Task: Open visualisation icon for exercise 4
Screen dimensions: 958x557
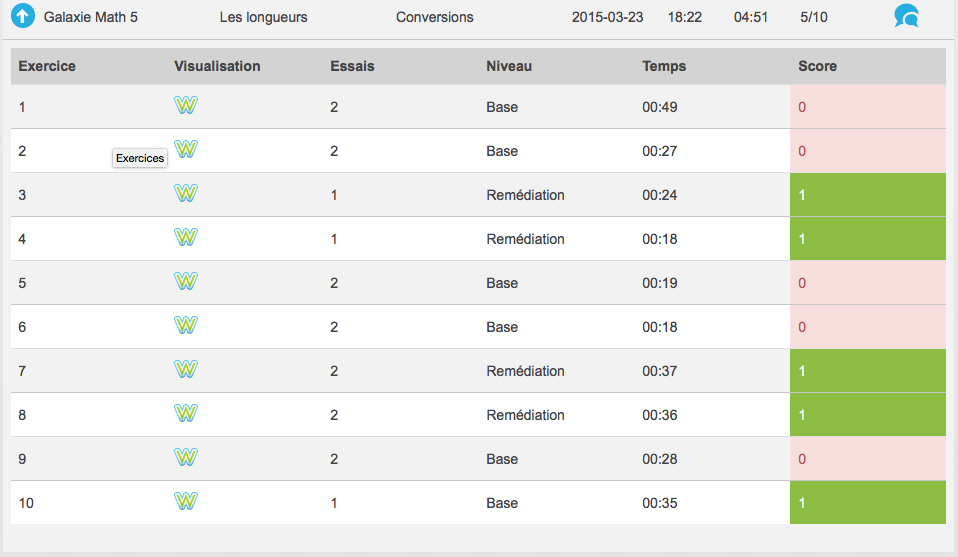Action: pos(186,237)
